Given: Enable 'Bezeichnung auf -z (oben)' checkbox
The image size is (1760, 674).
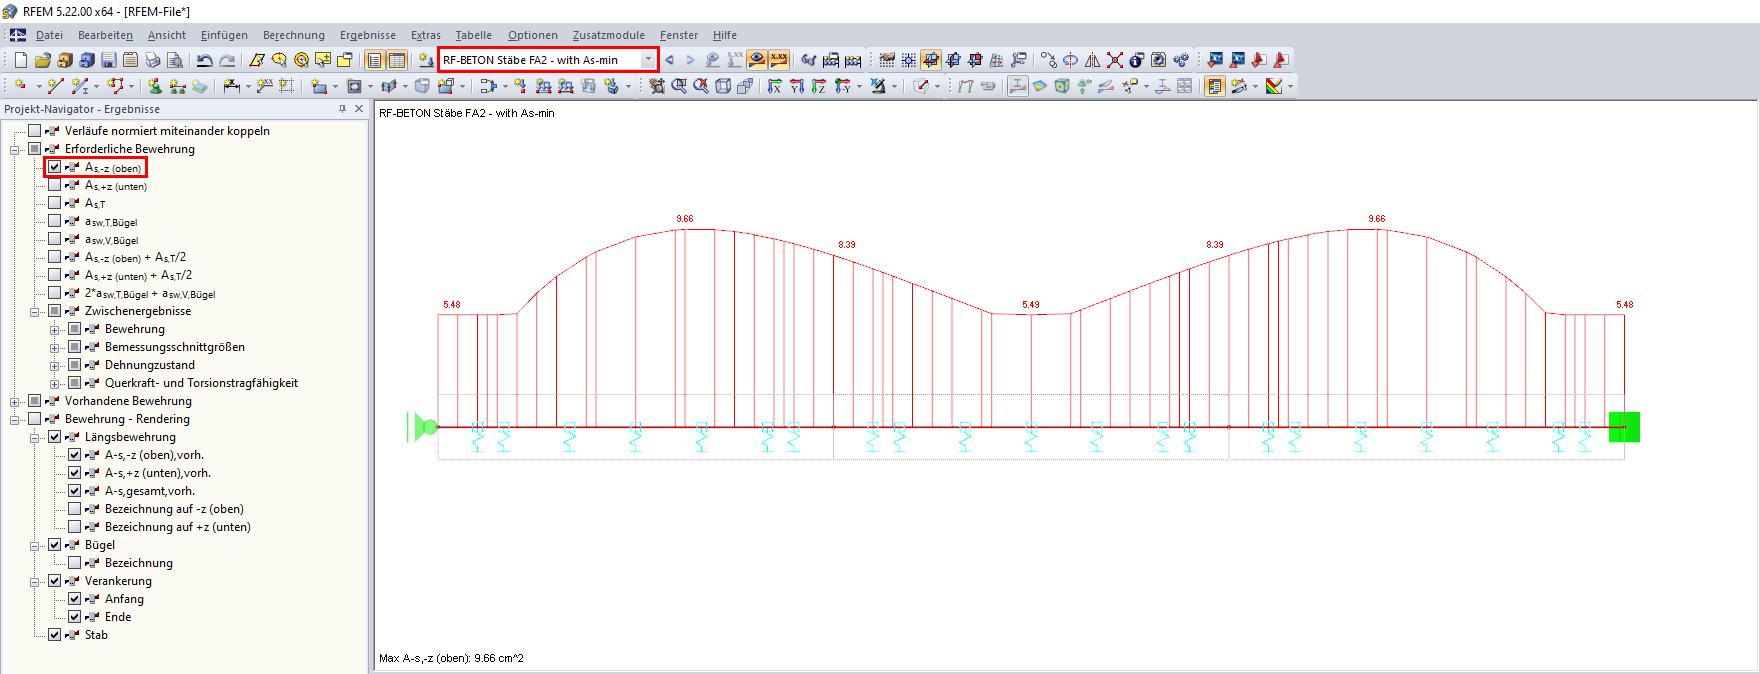Looking at the screenshot, I should [75, 509].
